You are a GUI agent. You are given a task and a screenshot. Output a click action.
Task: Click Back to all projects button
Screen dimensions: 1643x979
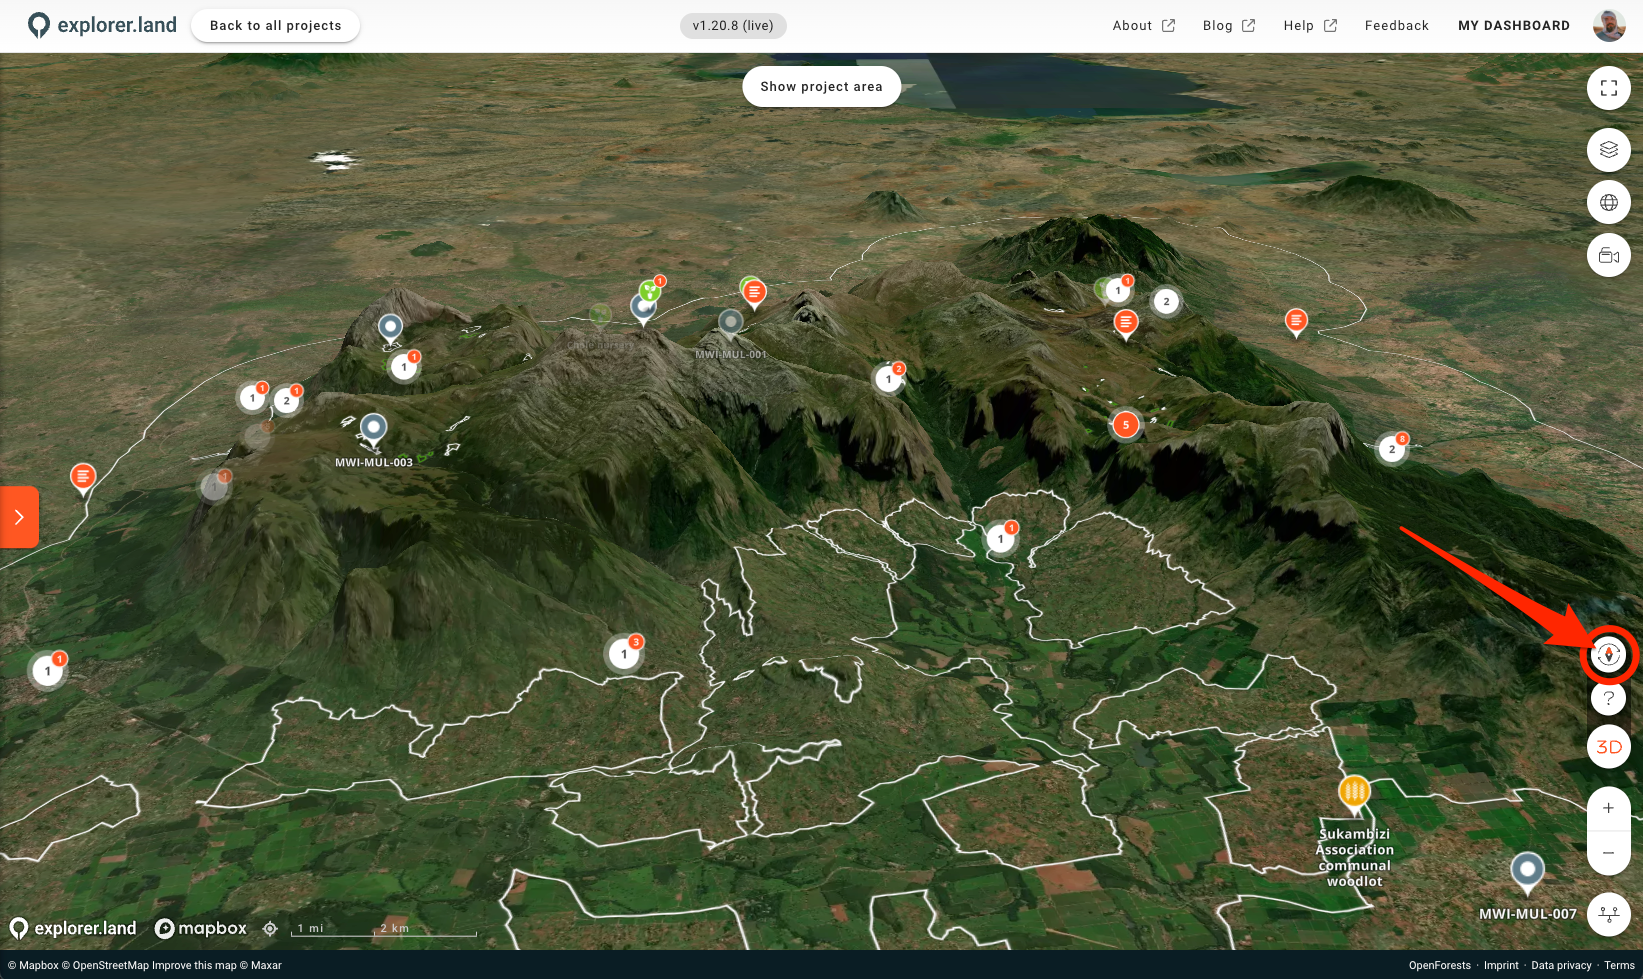(x=275, y=26)
